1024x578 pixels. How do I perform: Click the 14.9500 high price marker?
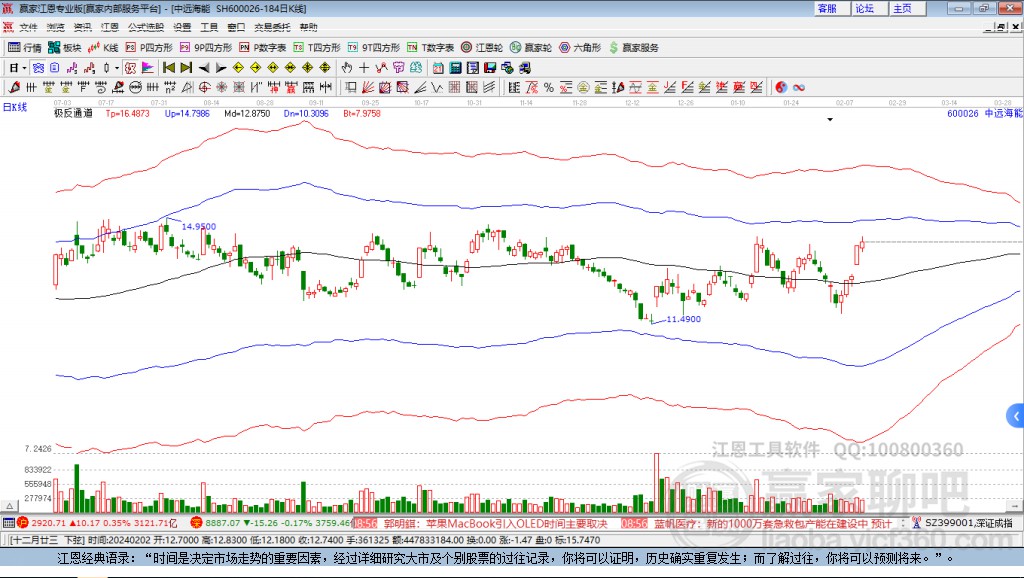199,227
